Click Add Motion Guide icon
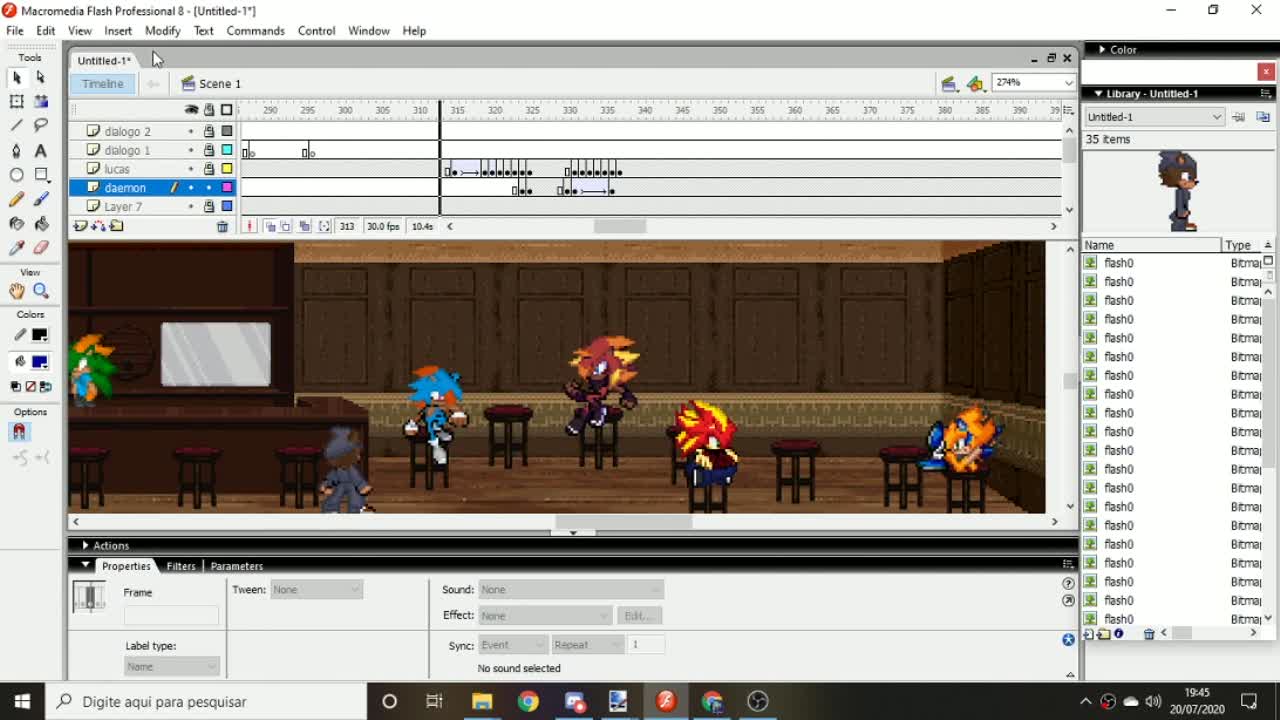The width and height of the screenshot is (1280, 720). tap(98, 226)
